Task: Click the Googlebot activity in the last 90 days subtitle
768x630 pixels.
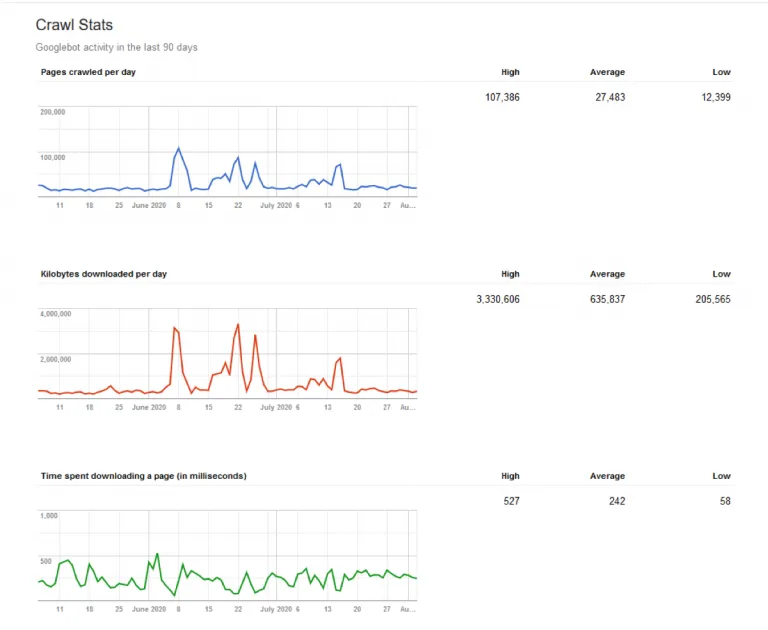Action: pos(117,48)
